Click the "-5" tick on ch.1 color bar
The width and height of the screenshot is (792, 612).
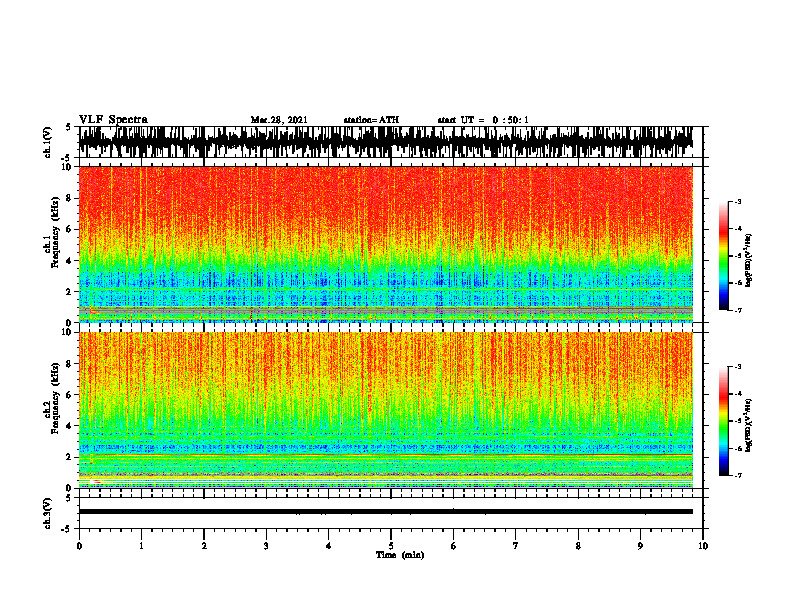click(x=738, y=256)
